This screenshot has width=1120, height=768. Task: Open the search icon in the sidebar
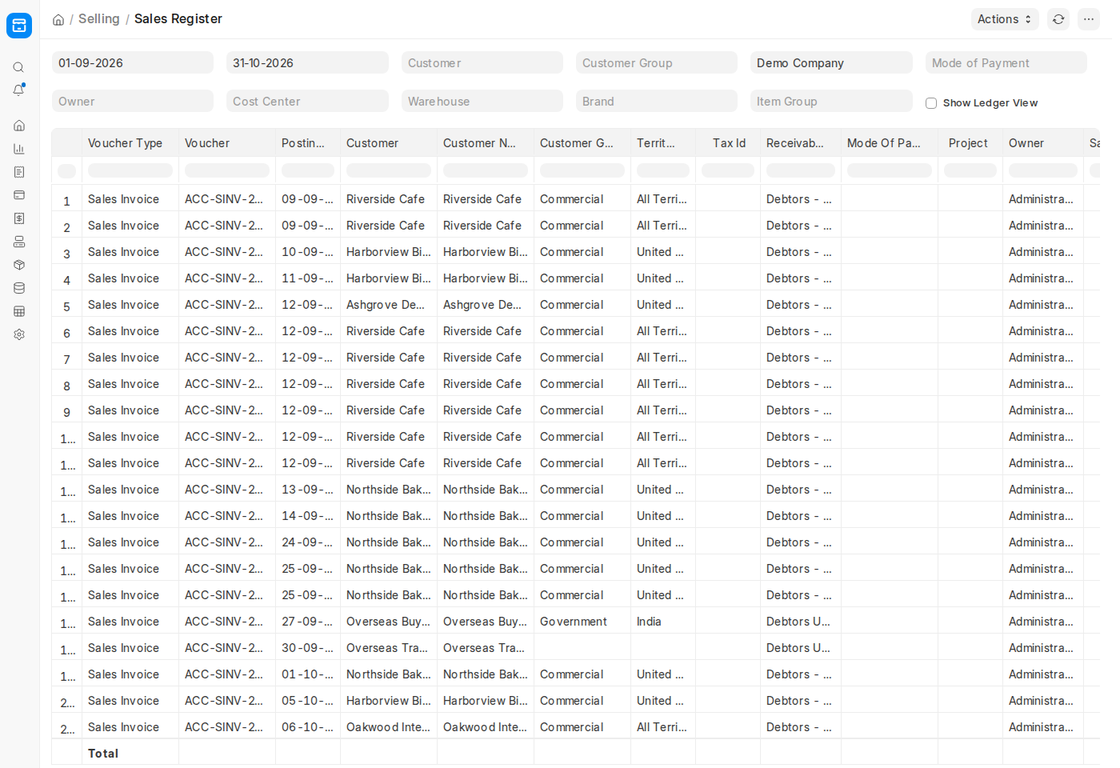coord(19,67)
